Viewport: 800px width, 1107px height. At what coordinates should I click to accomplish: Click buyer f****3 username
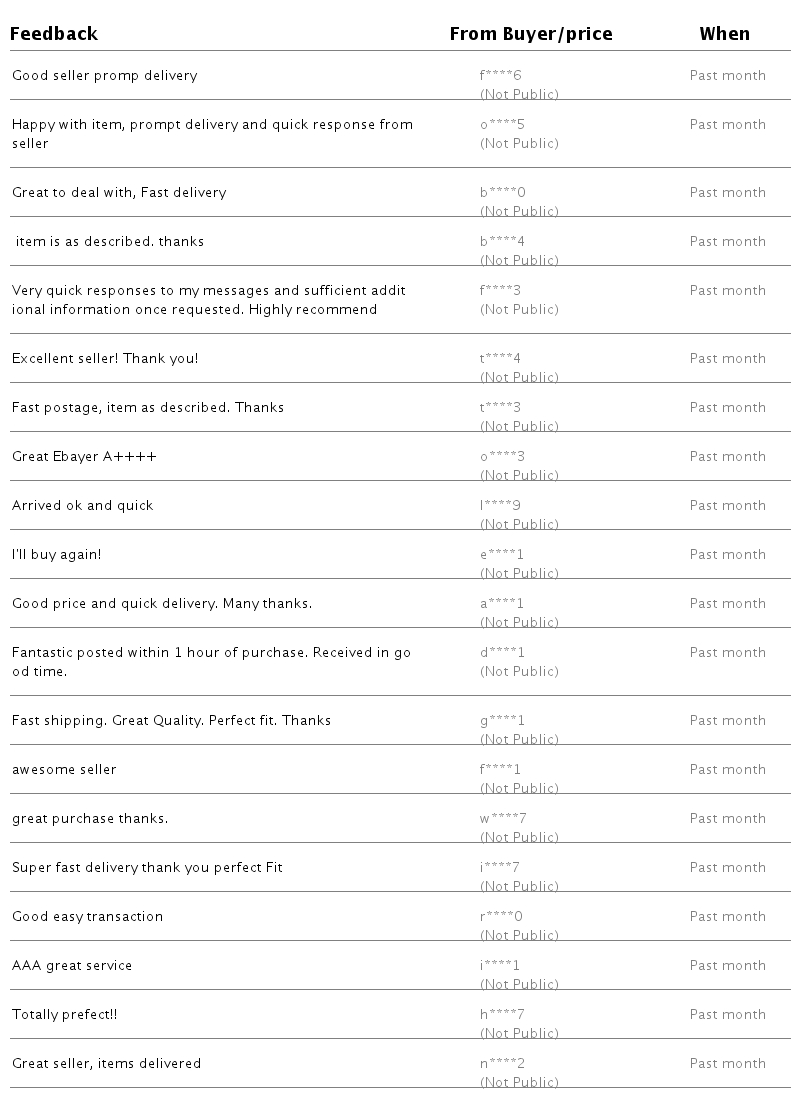(501, 291)
